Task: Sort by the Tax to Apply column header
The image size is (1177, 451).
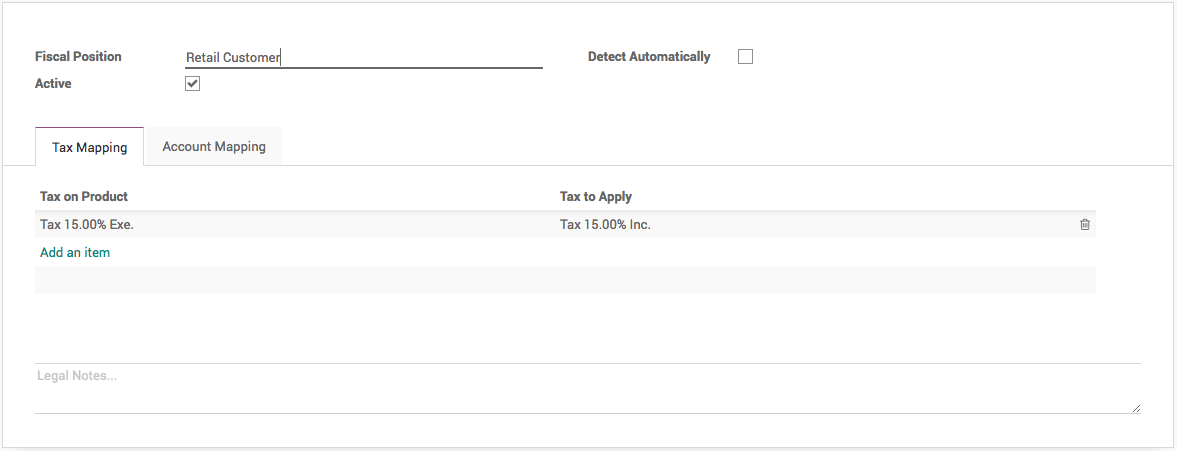Action: point(596,197)
